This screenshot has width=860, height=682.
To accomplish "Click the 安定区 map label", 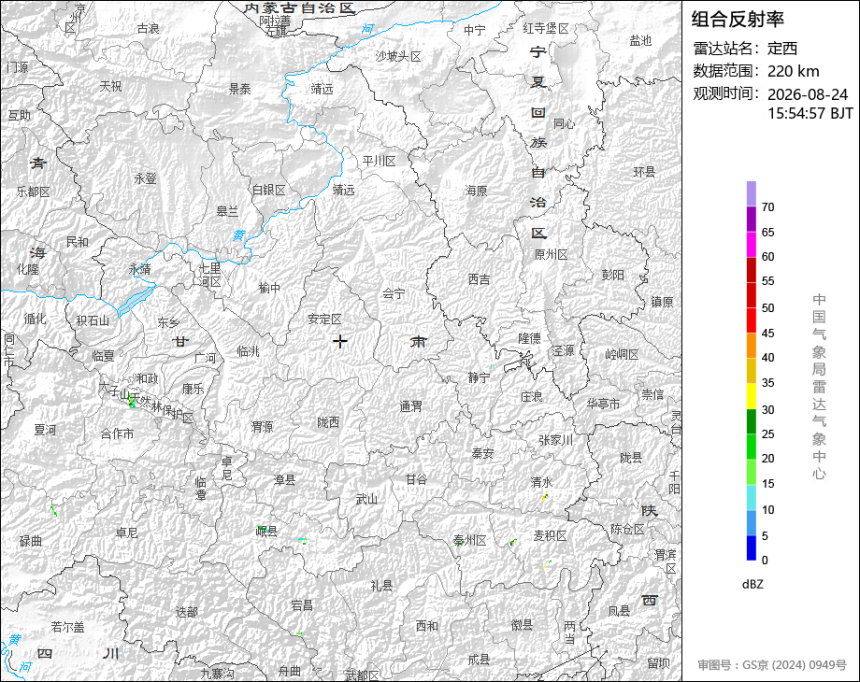I will click(325, 319).
